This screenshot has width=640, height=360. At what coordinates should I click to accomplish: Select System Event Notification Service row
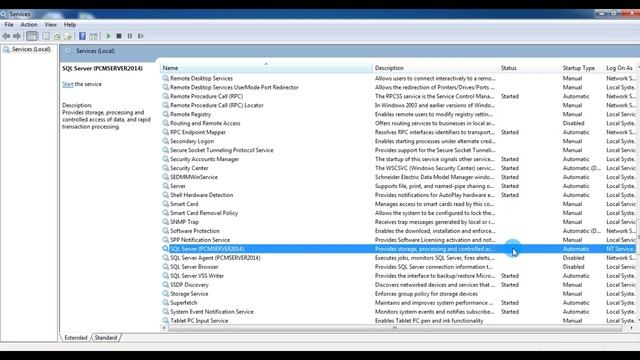coord(212,311)
